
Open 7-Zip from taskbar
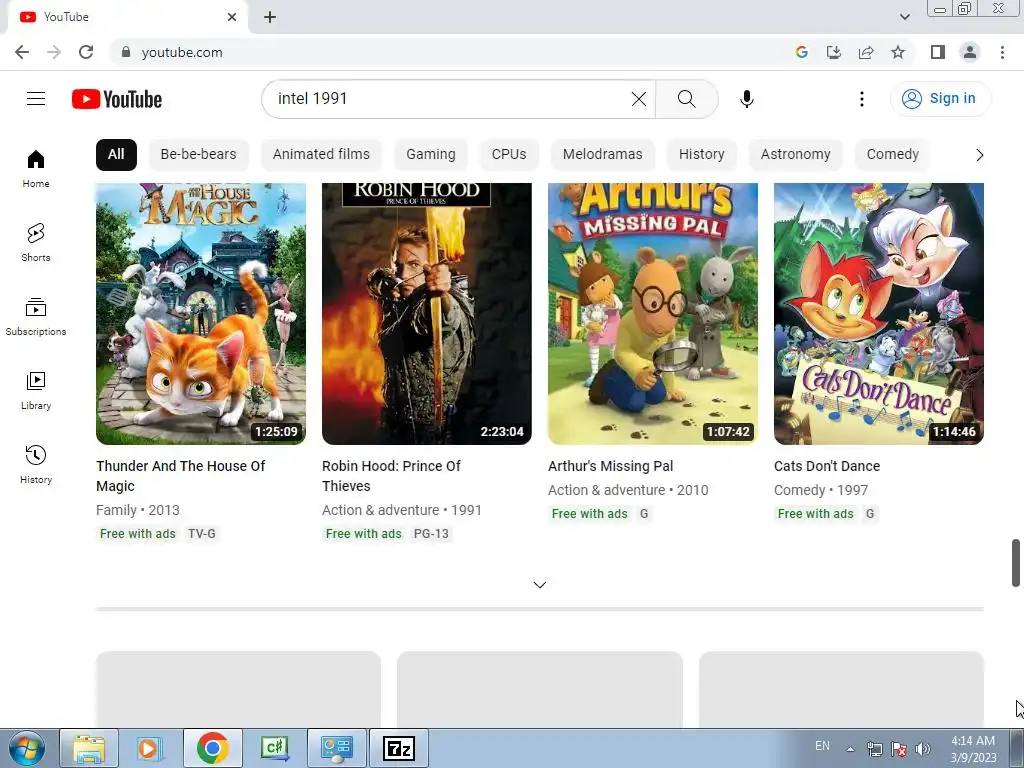point(399,748)
